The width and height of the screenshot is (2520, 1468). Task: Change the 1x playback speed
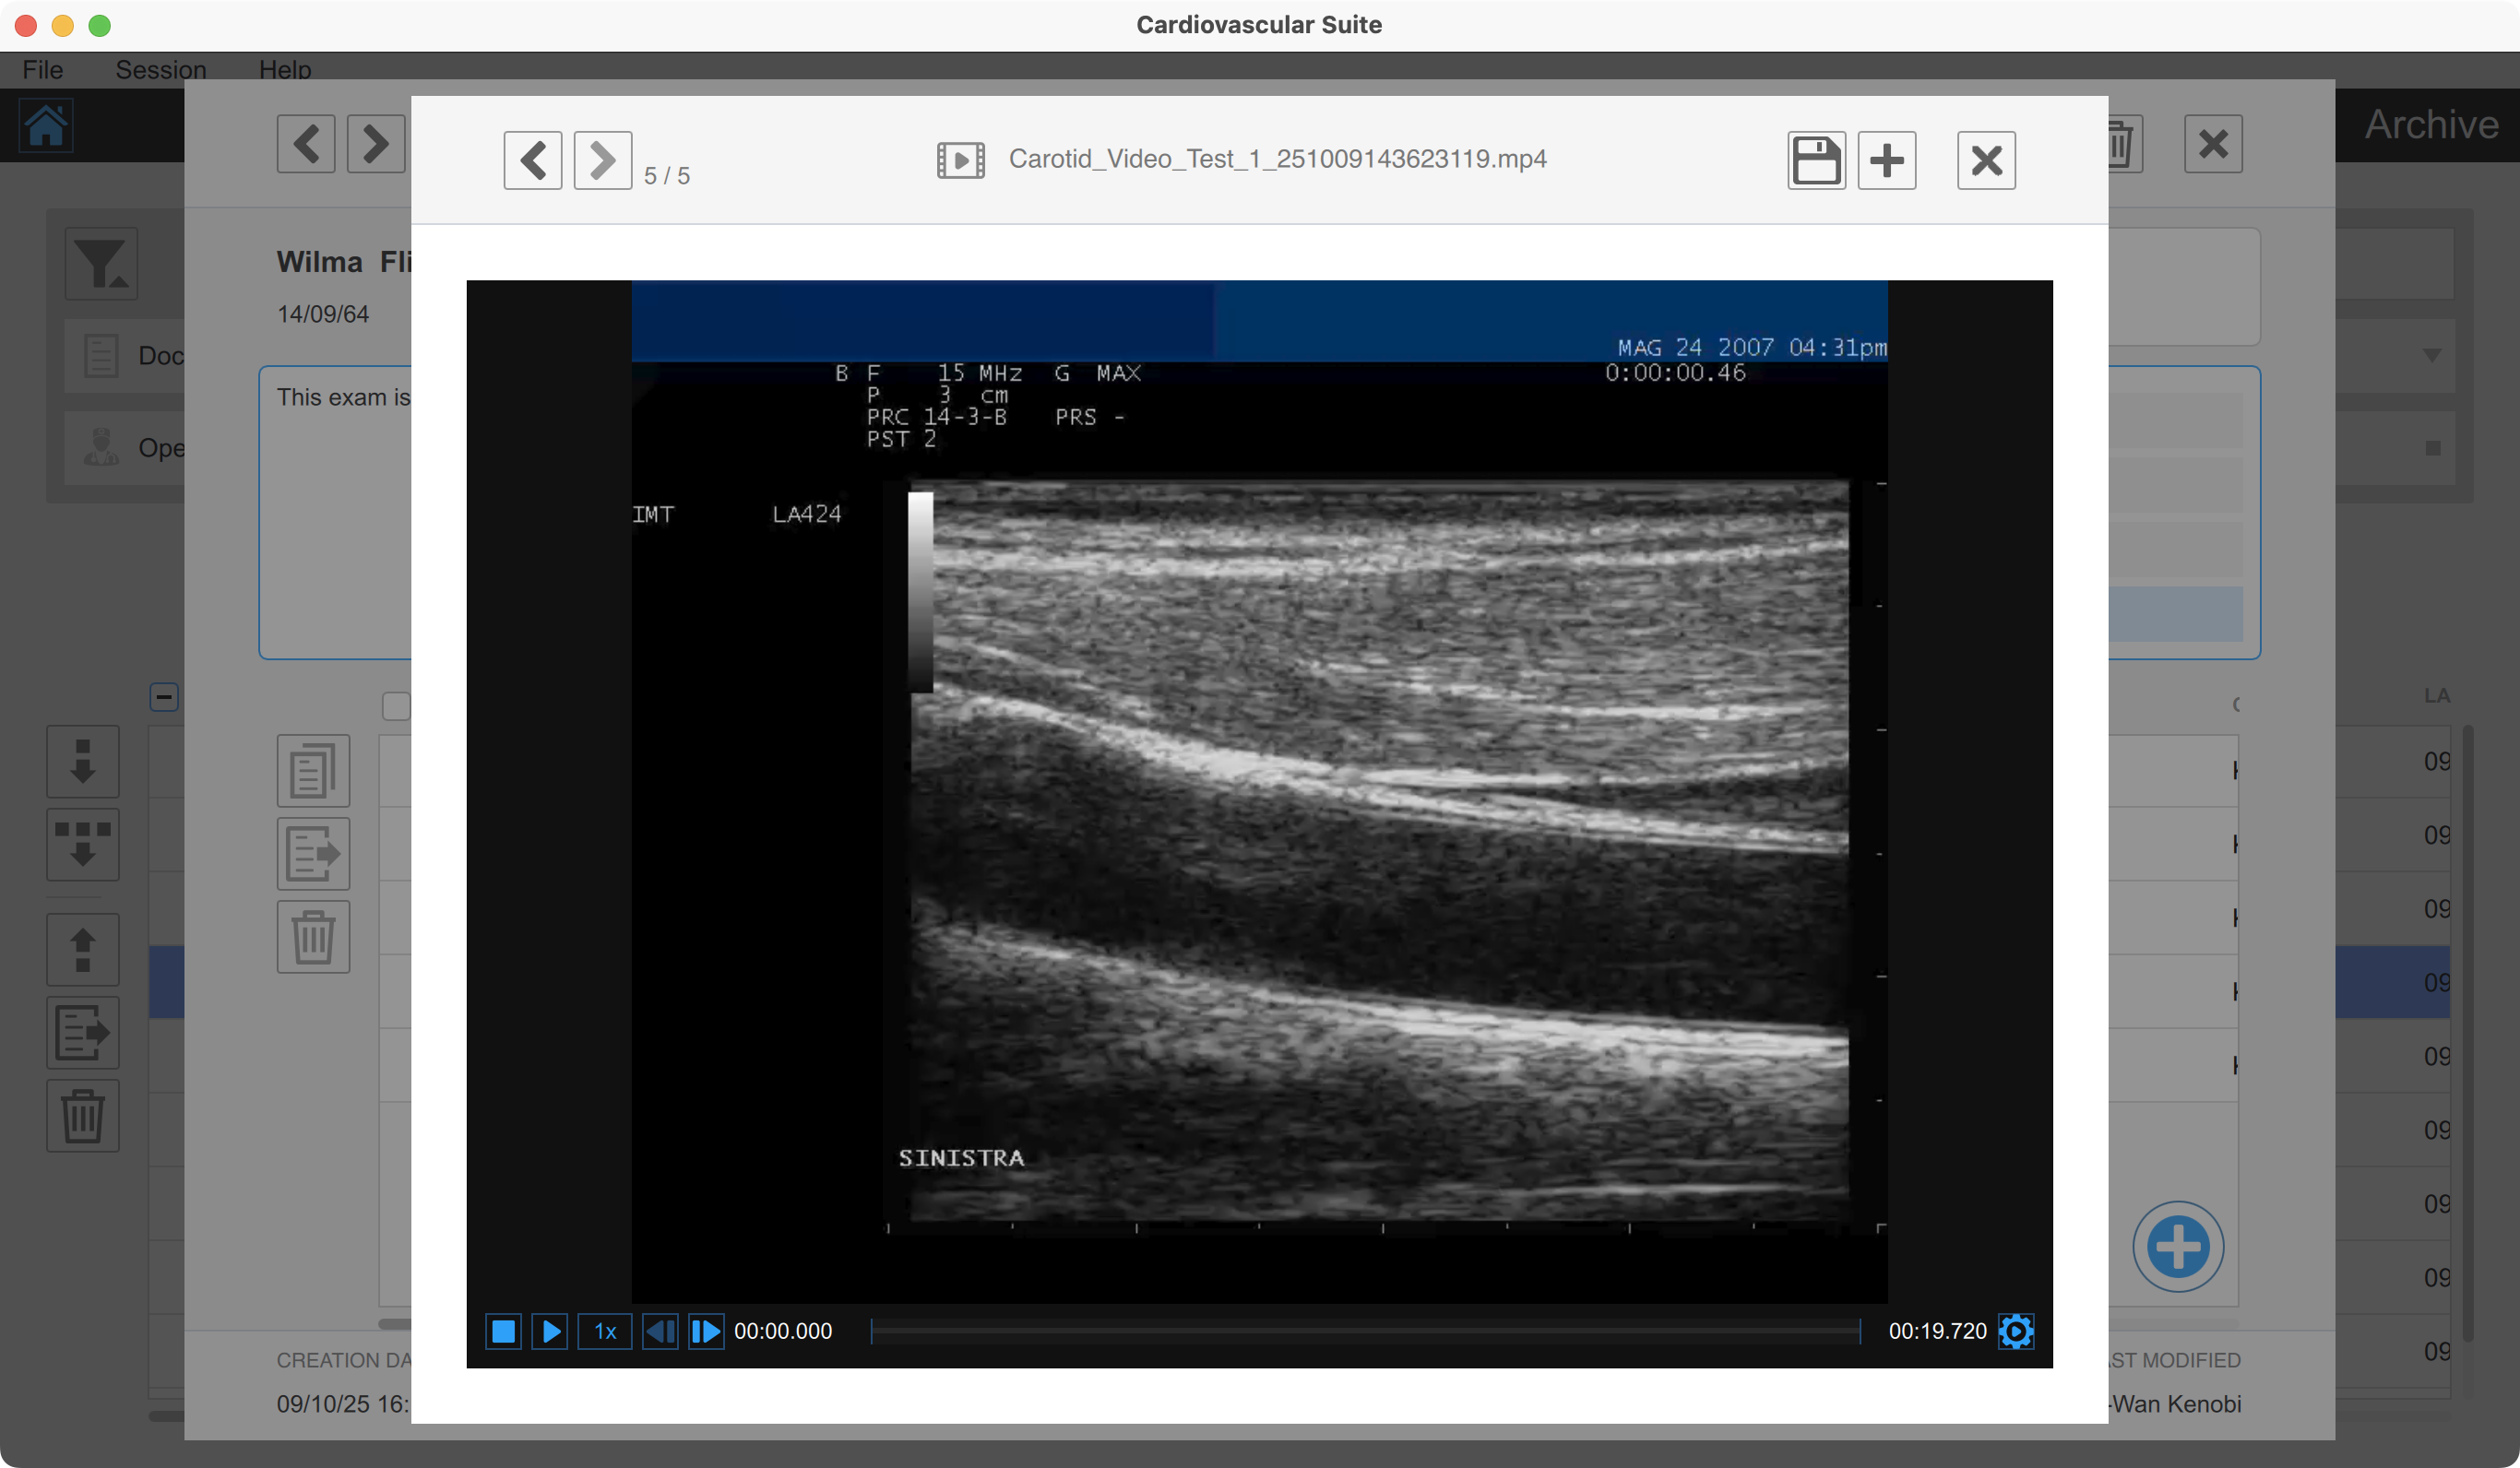pyautogui.click(x=605, y=1331)
